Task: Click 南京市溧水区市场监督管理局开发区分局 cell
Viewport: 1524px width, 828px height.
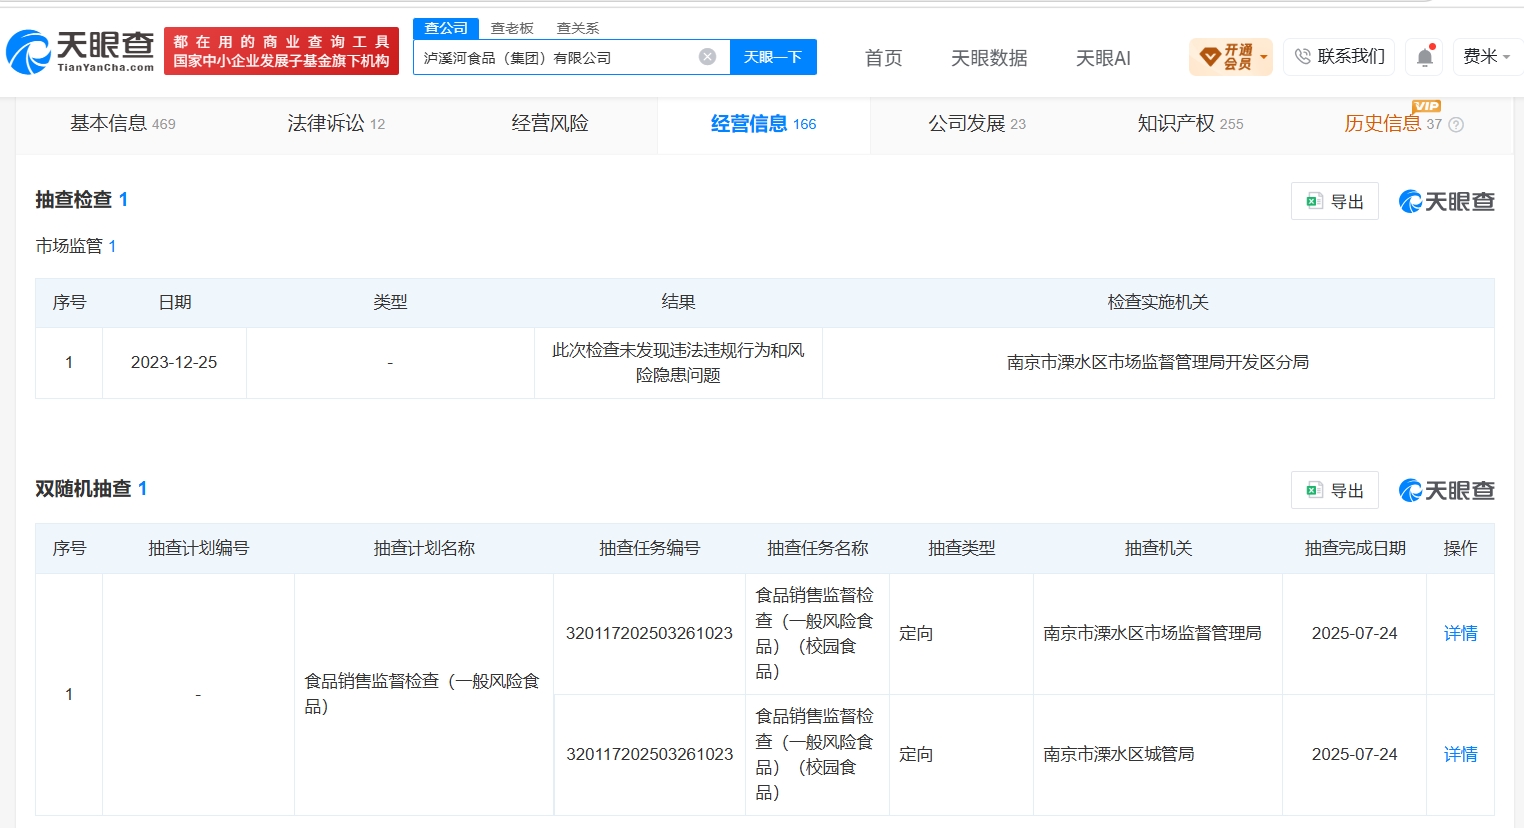Action: (1158, 363)
